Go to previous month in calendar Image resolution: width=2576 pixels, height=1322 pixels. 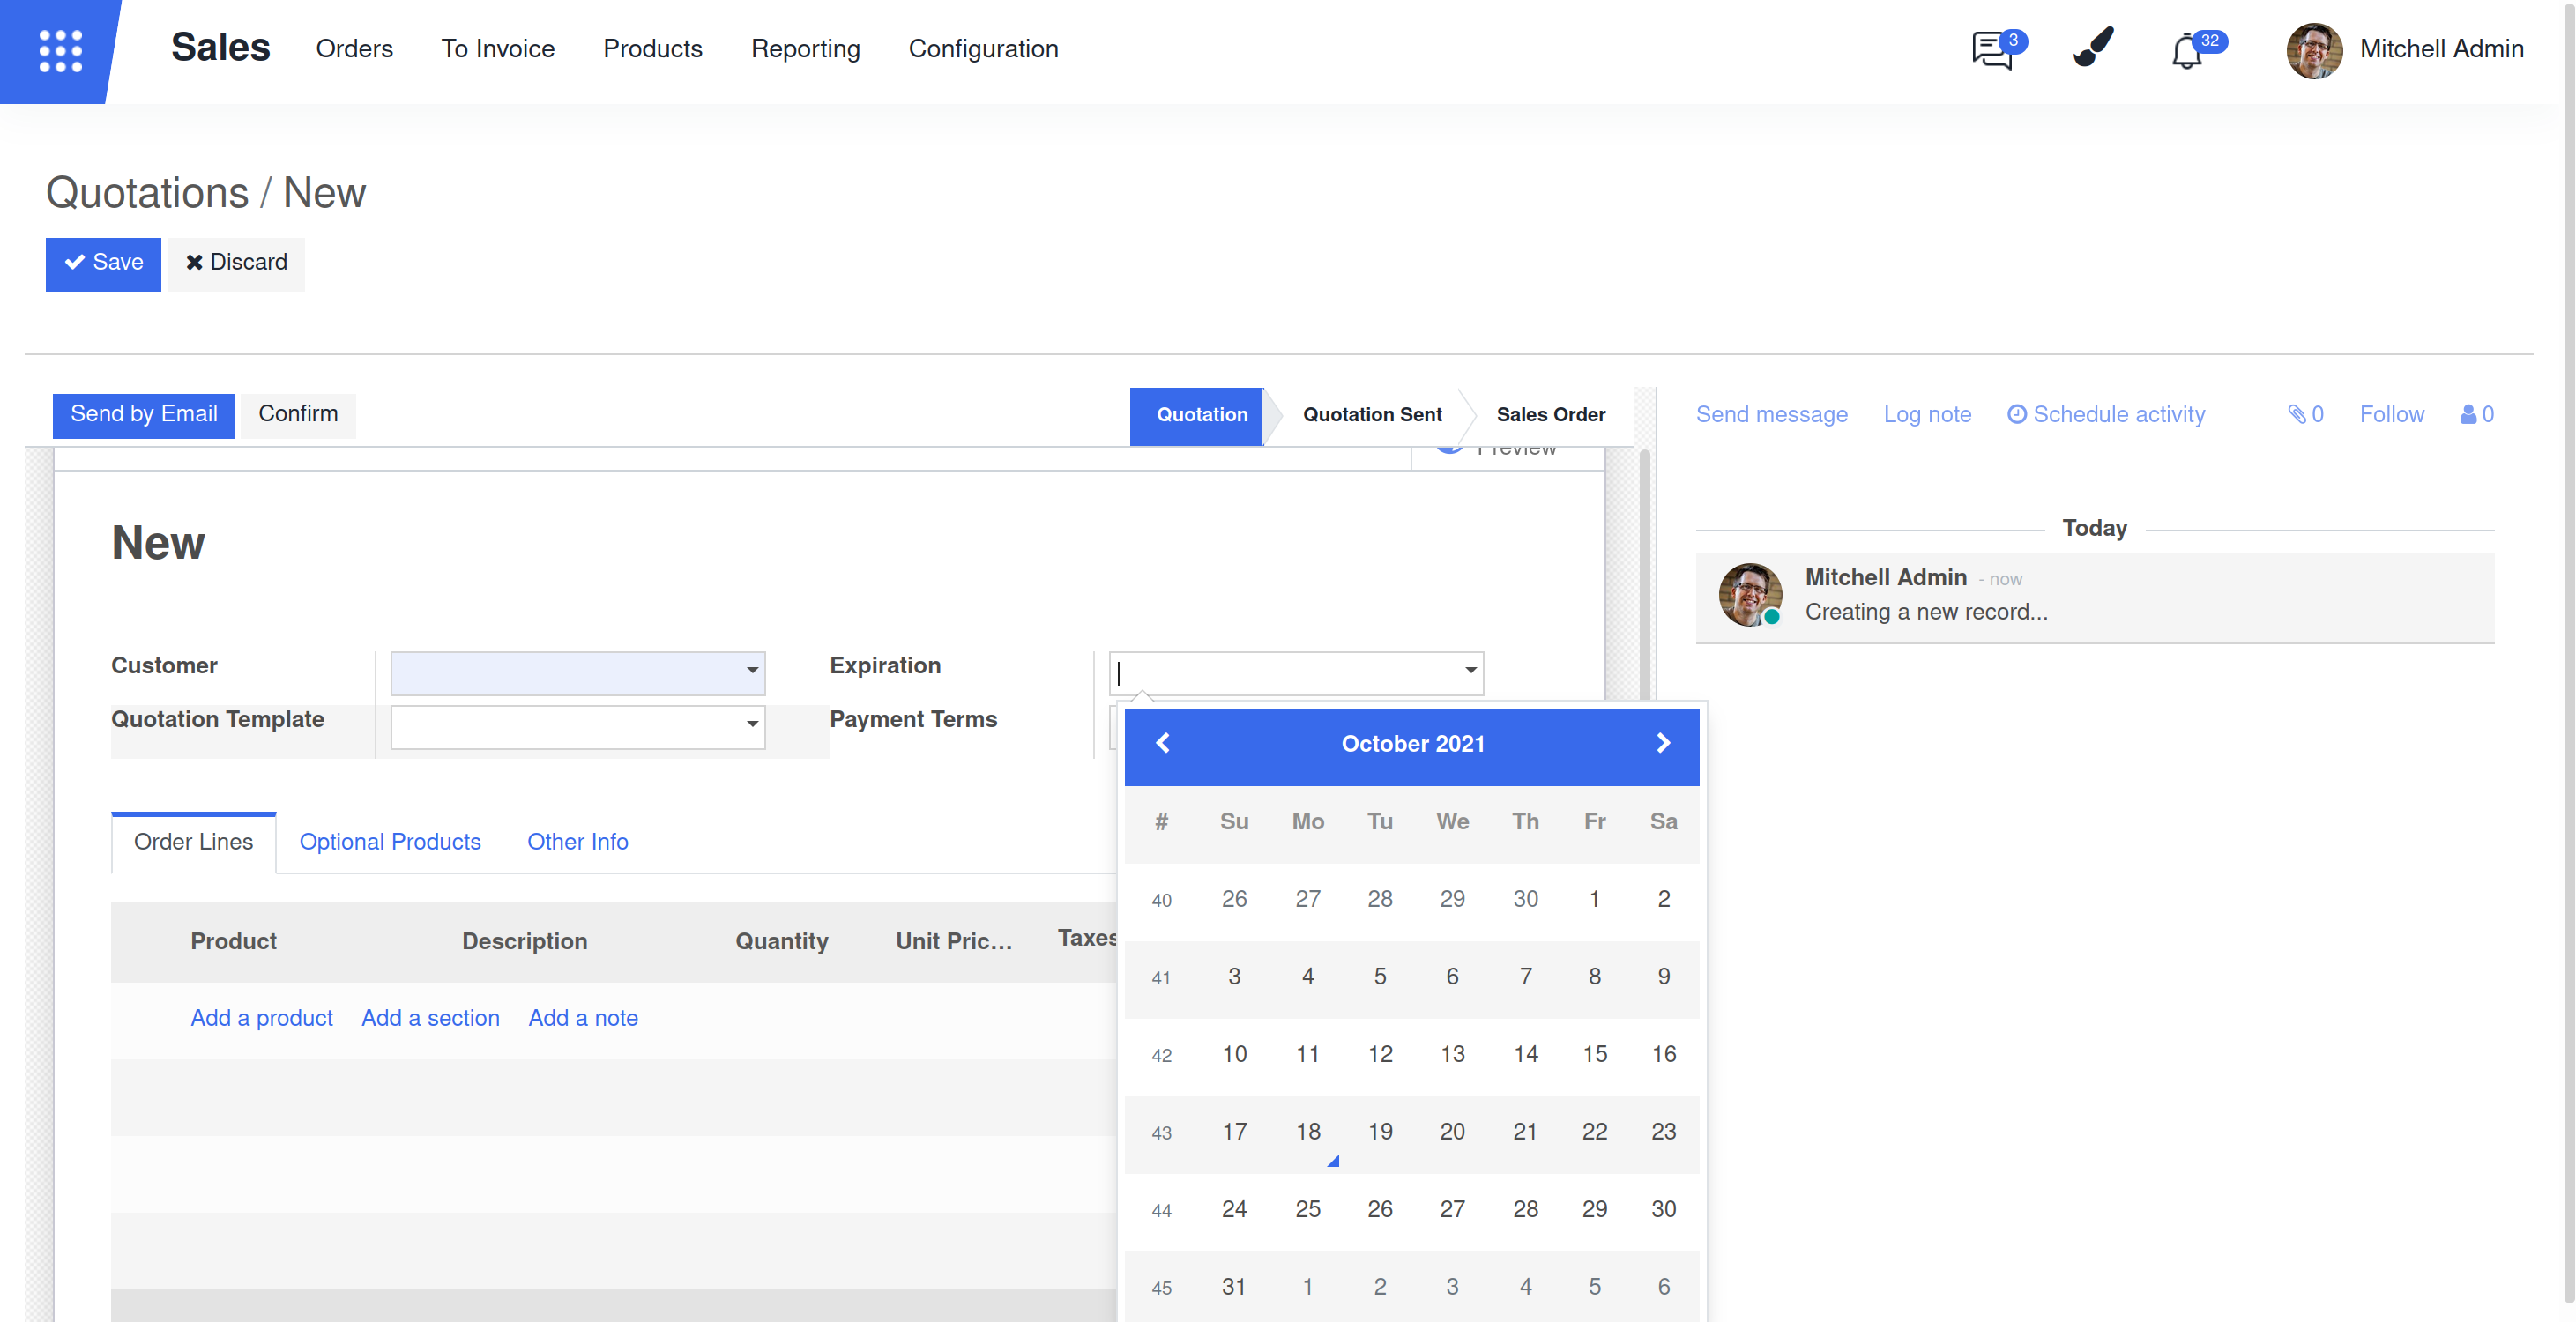click(1162, 743)
